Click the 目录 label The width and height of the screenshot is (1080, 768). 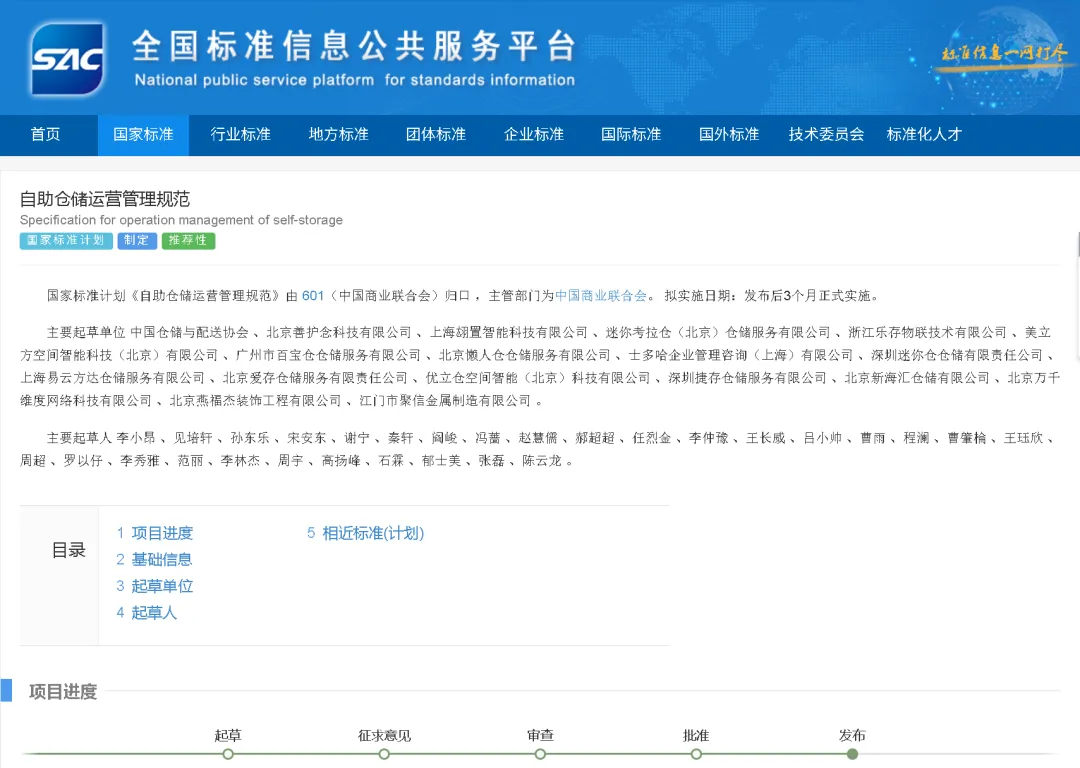click(68, 550)
